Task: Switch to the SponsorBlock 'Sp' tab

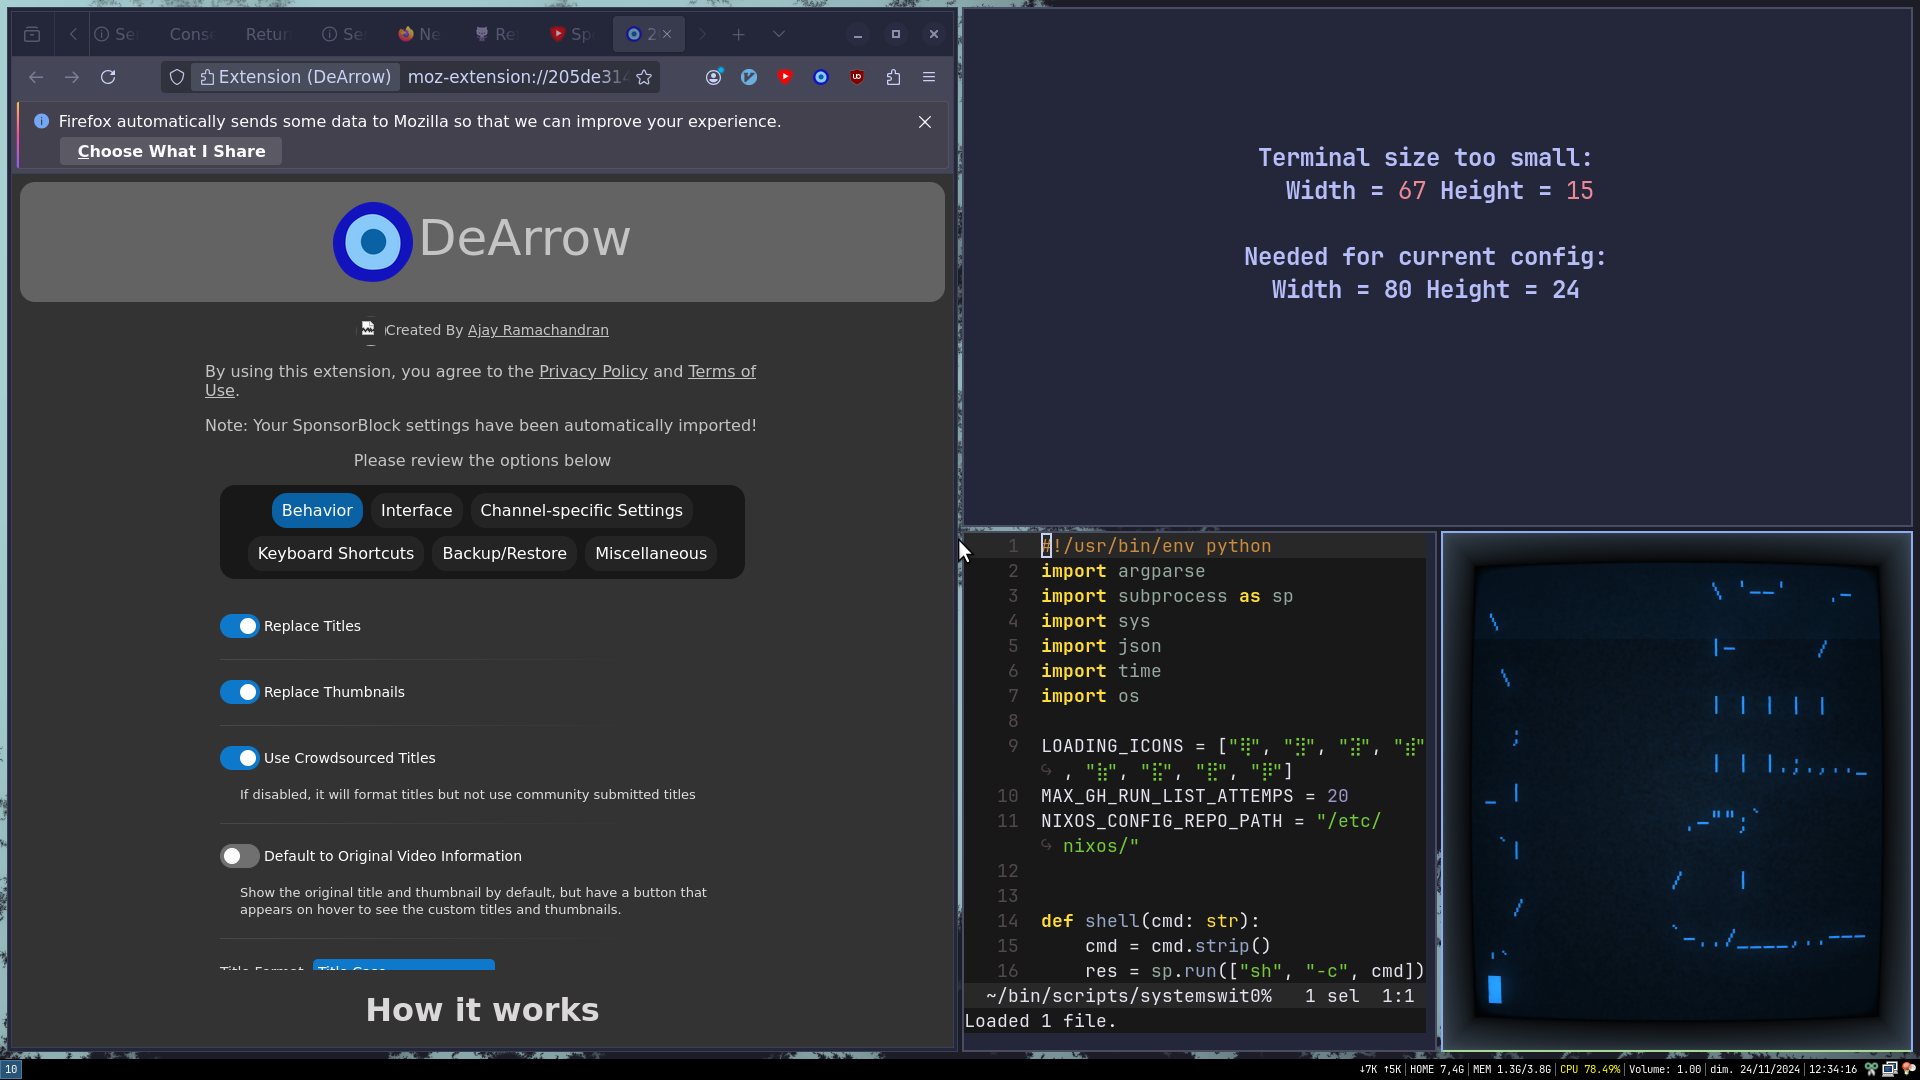Action: 571,34
